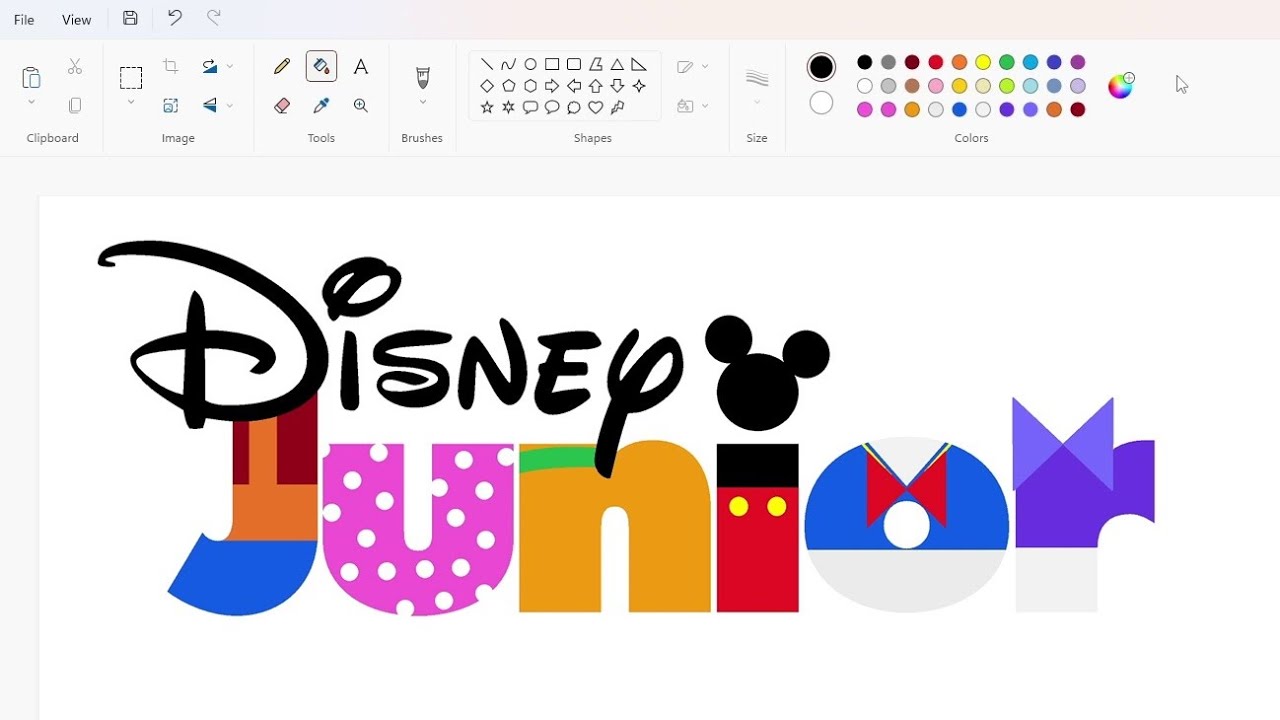Click the Crop tool icon

pos(171,66)
